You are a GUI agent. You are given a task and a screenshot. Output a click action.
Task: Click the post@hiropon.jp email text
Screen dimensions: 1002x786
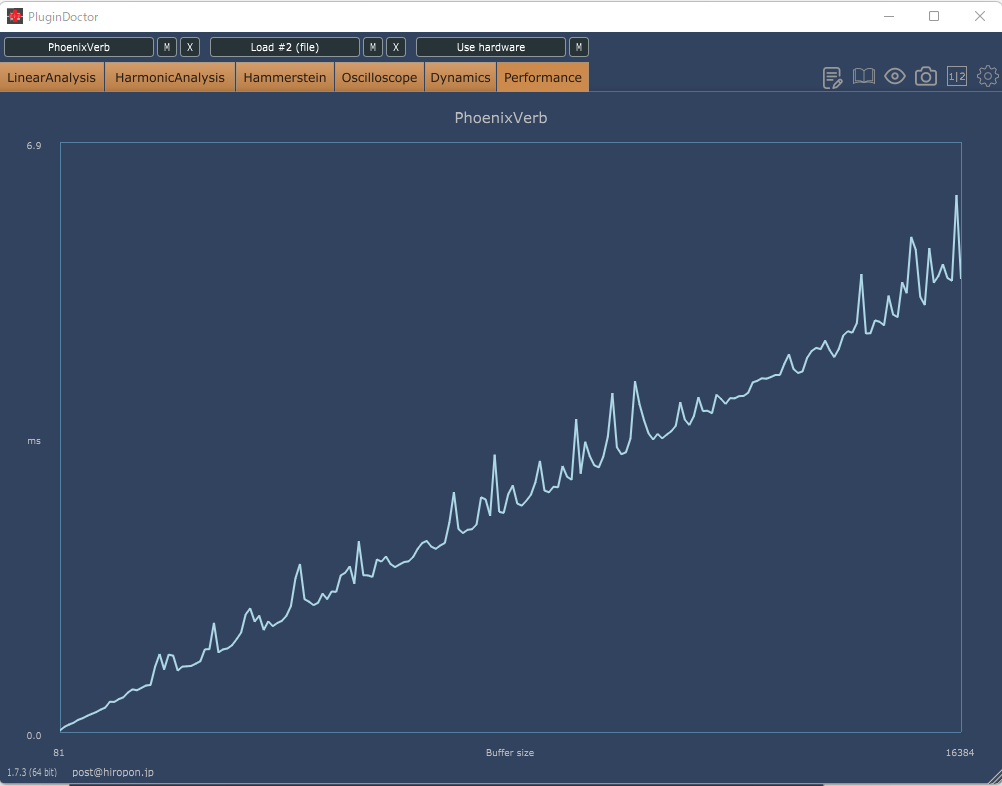[x=112, y=772]
